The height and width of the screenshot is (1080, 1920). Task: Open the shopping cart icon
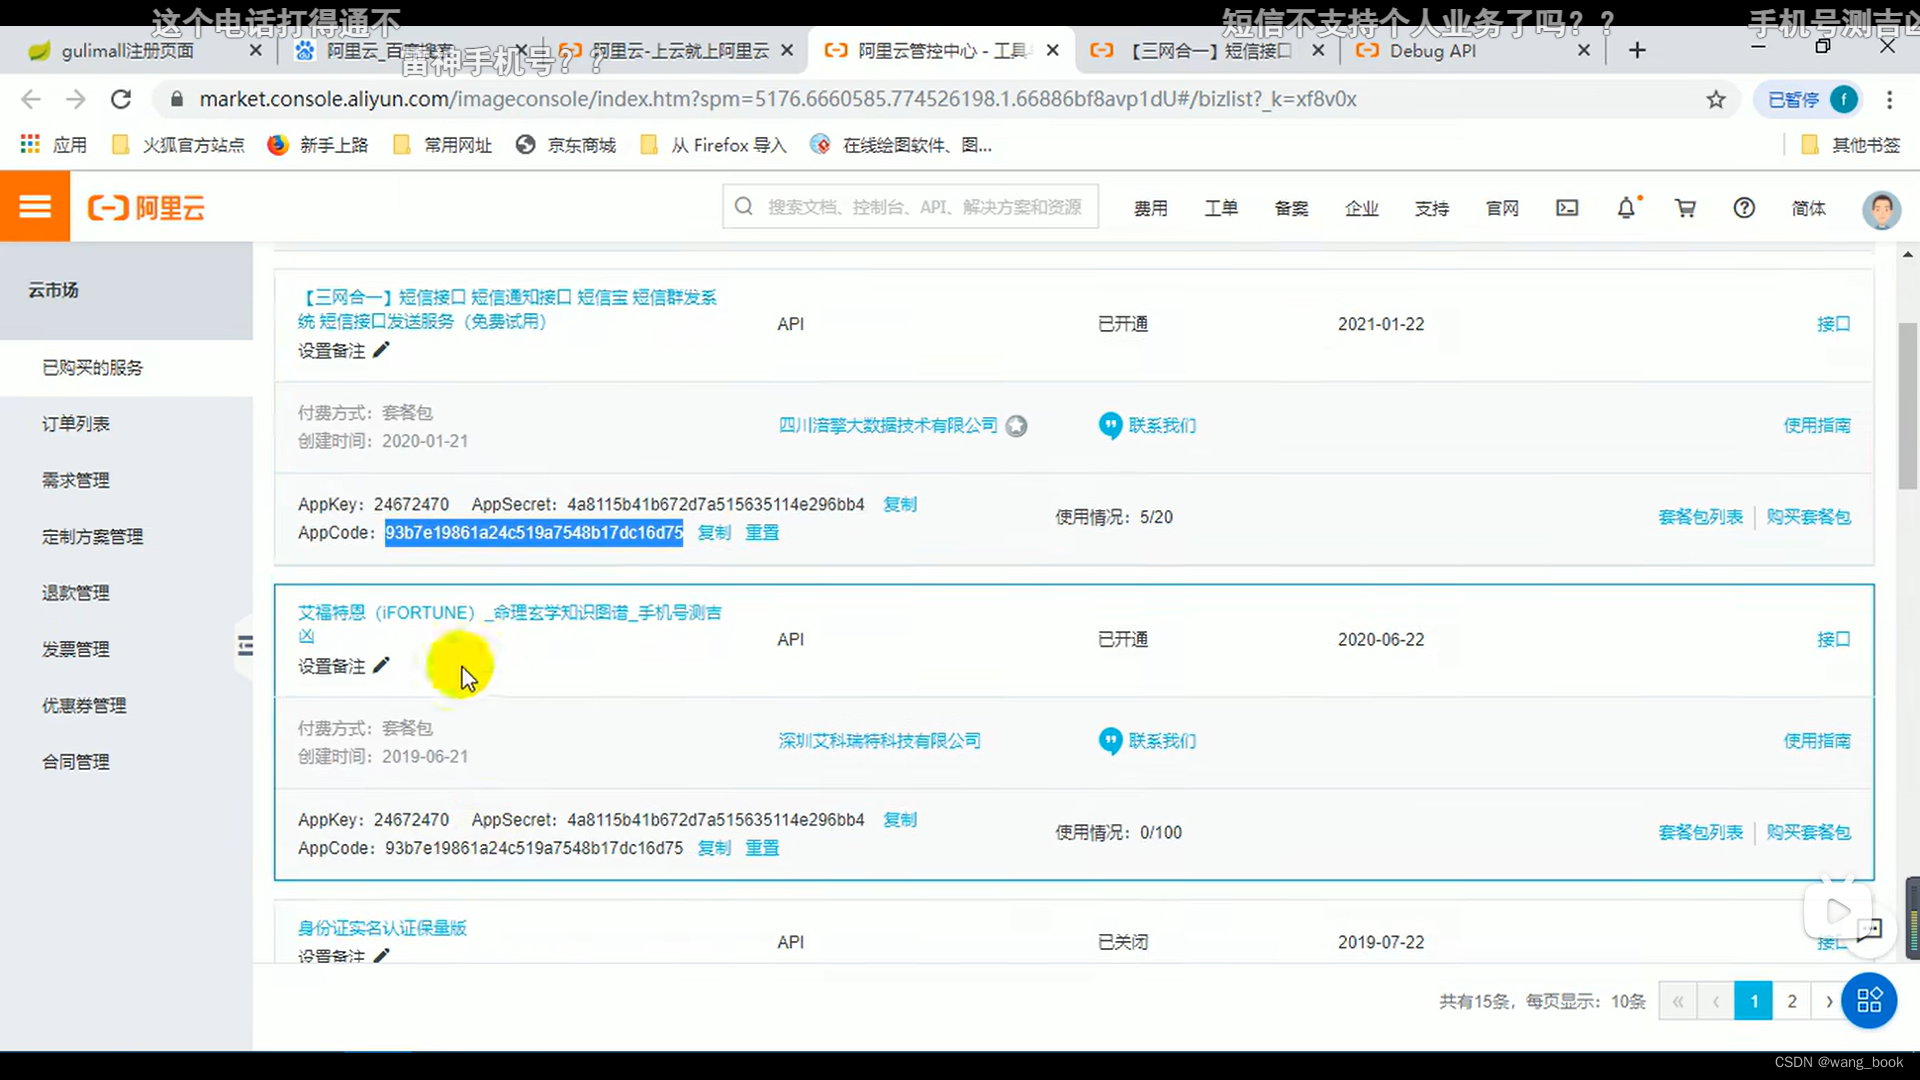pos(1685,208)
